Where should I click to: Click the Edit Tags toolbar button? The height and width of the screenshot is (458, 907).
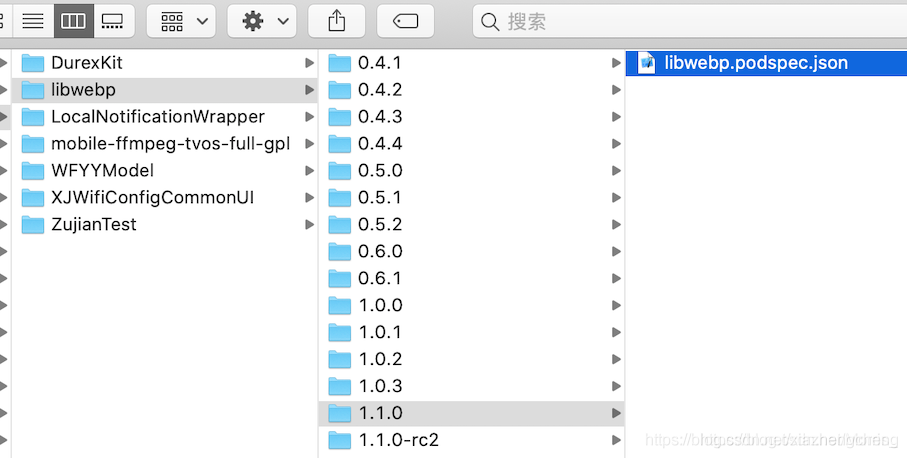click(x=405, y=21)
